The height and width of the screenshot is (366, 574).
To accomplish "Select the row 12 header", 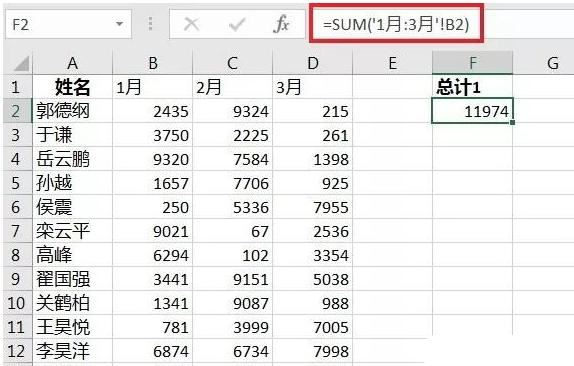I will click(16, 351).
